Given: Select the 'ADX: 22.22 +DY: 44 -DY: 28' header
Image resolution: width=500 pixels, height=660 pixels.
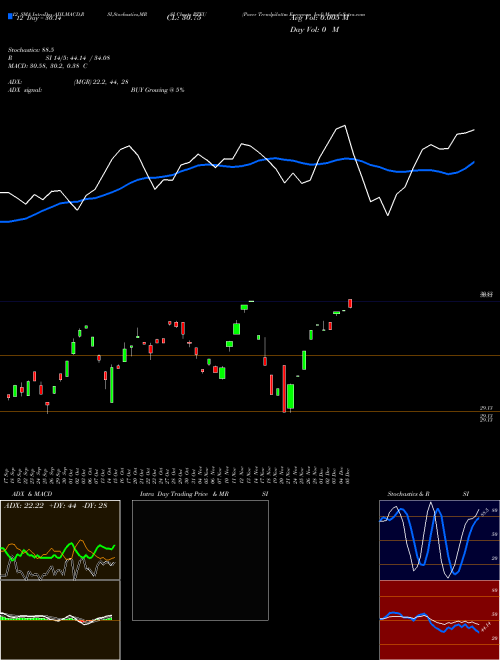Looking at the screenshot, I should pos(56,506).
